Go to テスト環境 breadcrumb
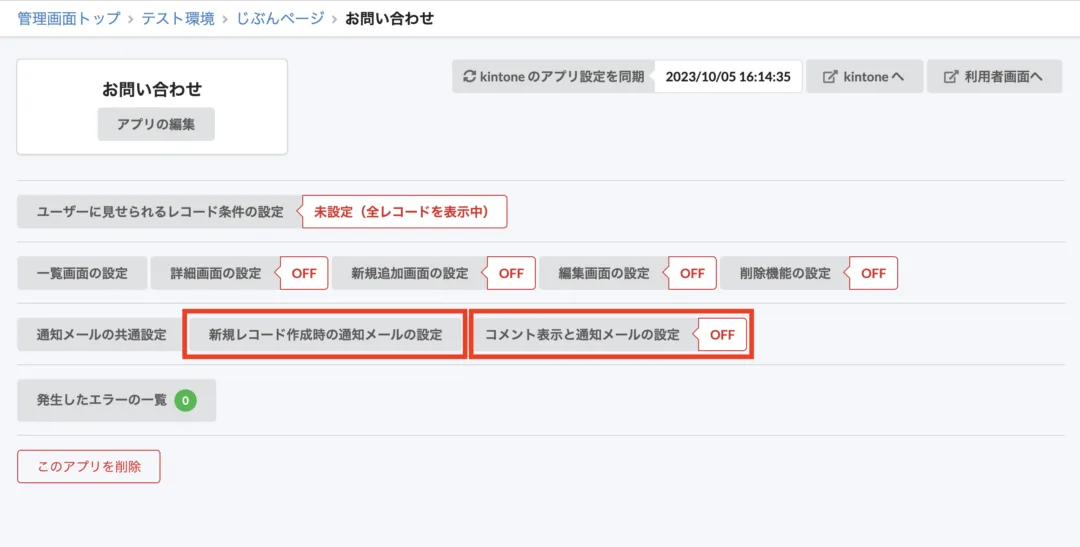The height and width of the screenshot is (547, 1080). tap(178, 19)
